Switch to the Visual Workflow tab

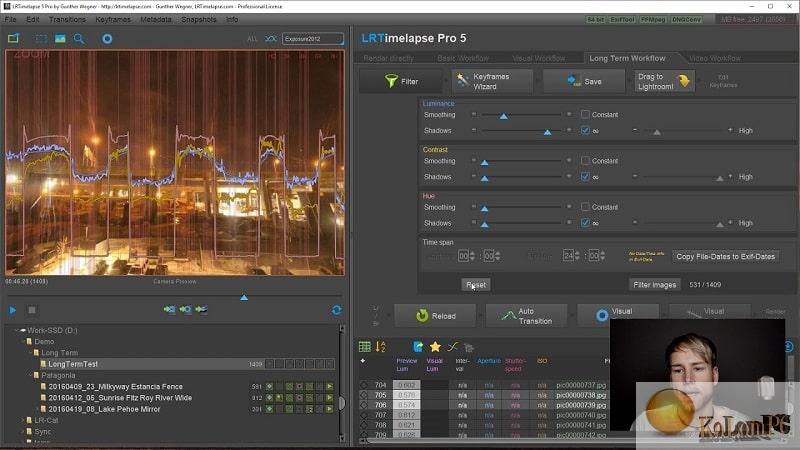click(x=538, y=58)
